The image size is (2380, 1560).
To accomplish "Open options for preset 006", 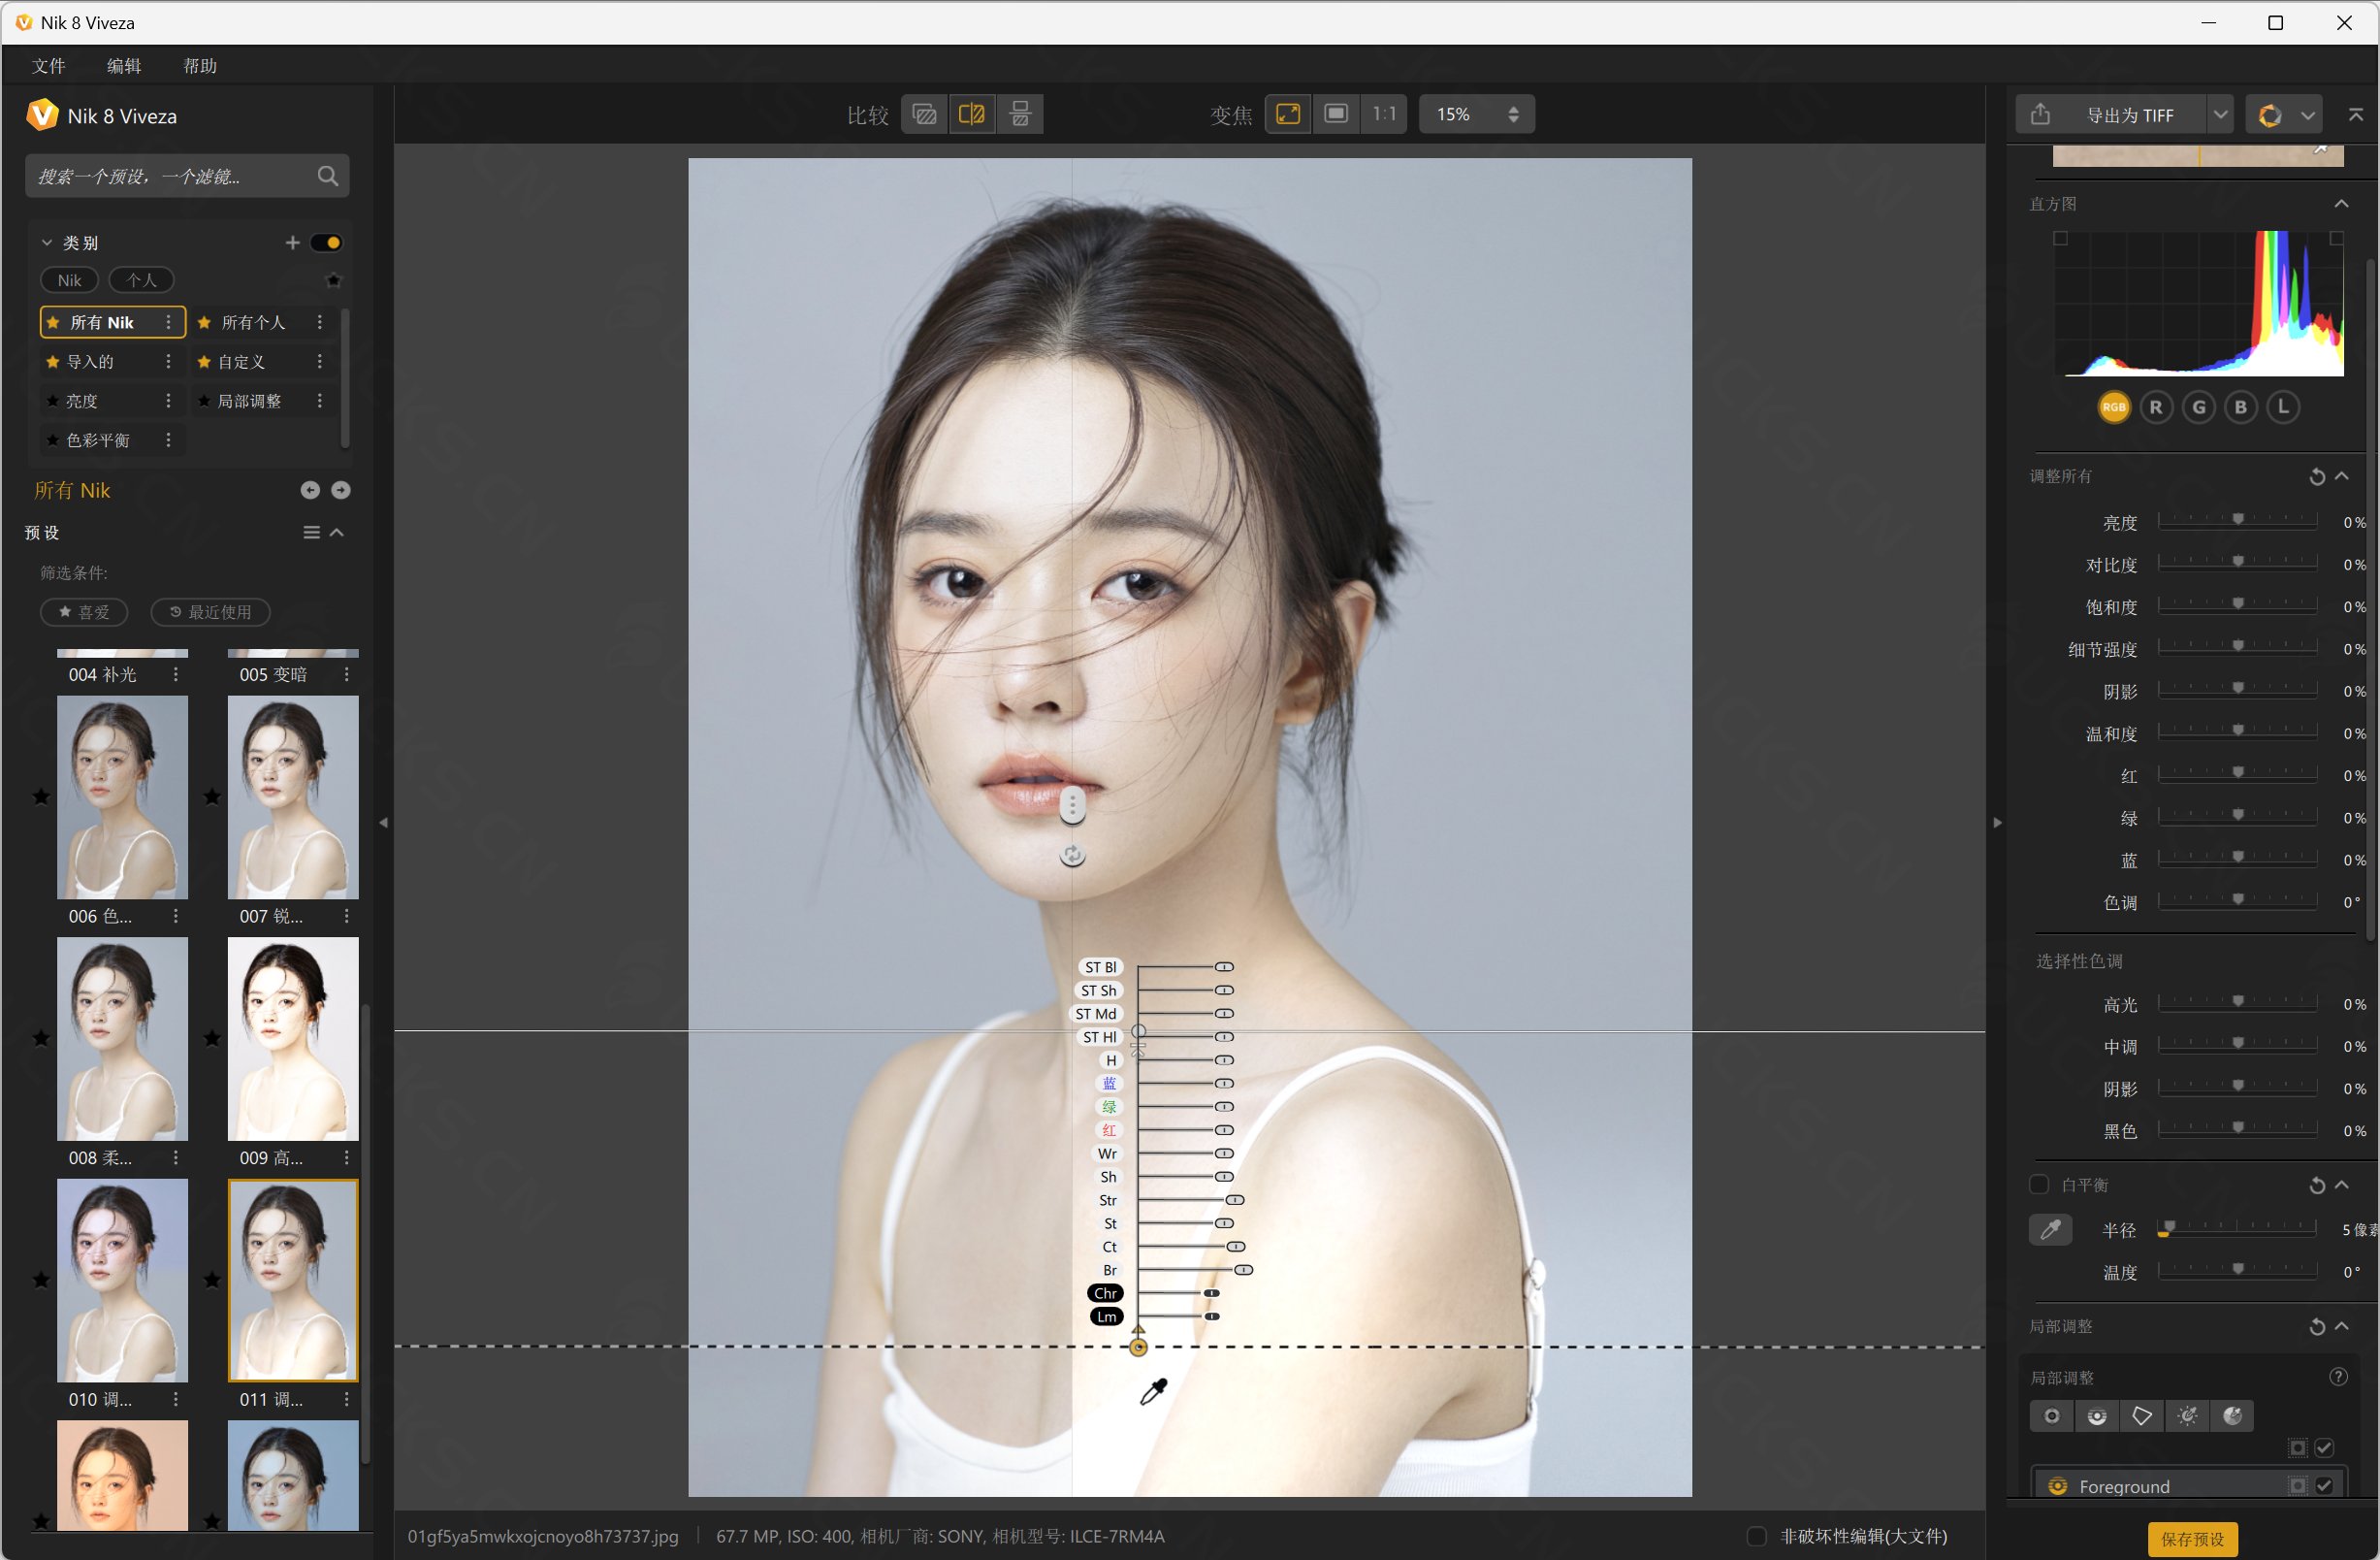I will [x=176, y=916].
